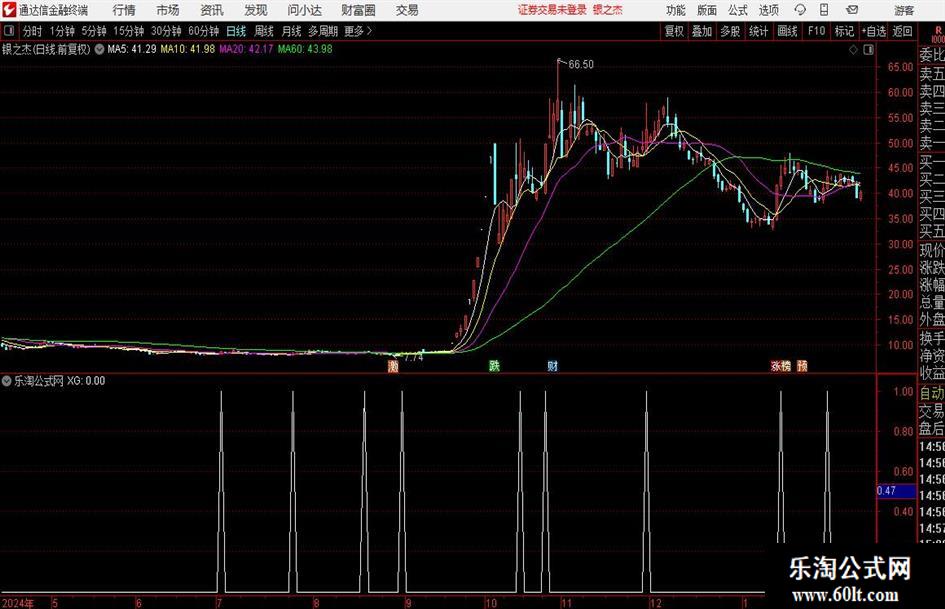Switch to the 分时 period tab
The width and height of the screenshot is (945, 609).
[33, 31]
